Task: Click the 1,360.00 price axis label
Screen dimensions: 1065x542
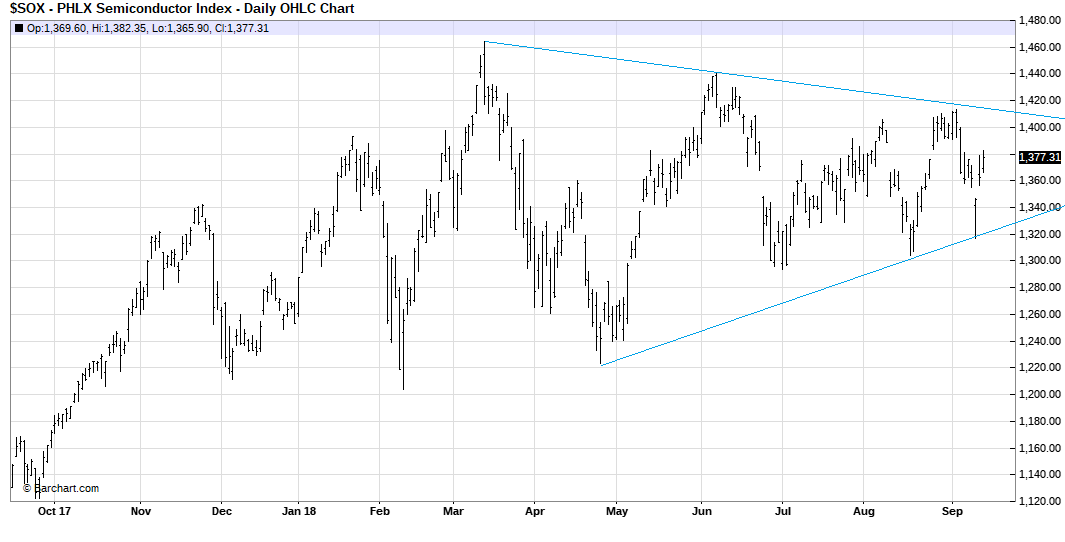Action: pos(1040,181)
